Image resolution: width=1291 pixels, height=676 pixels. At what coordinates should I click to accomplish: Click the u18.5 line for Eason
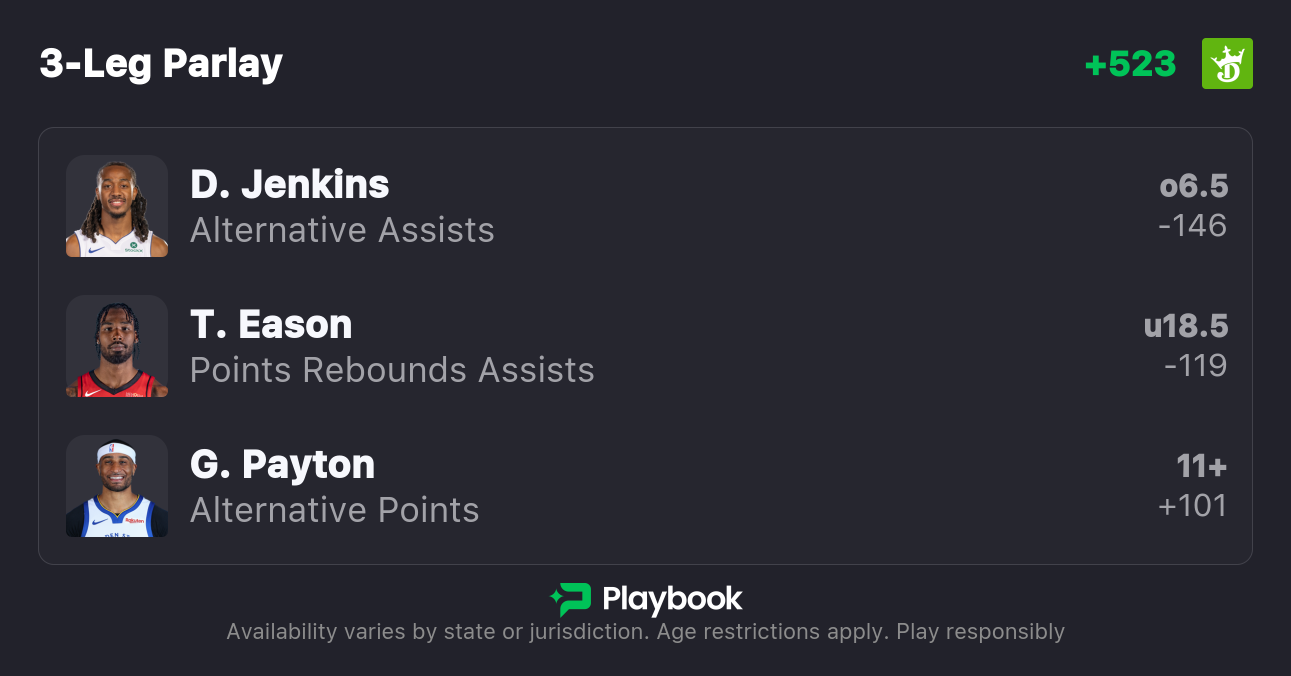1185,326
